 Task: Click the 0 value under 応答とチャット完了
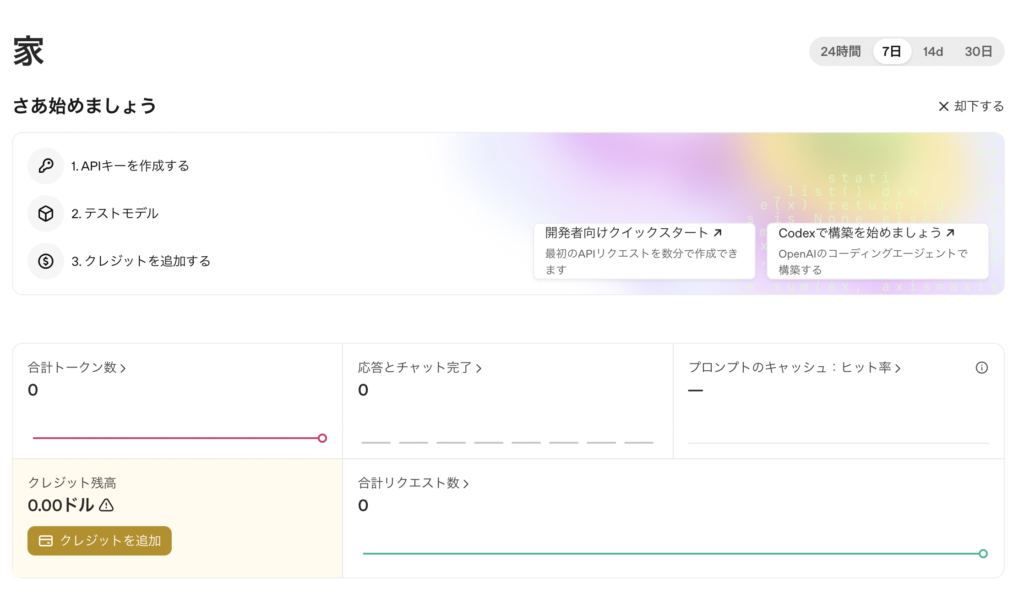(363, 390)
